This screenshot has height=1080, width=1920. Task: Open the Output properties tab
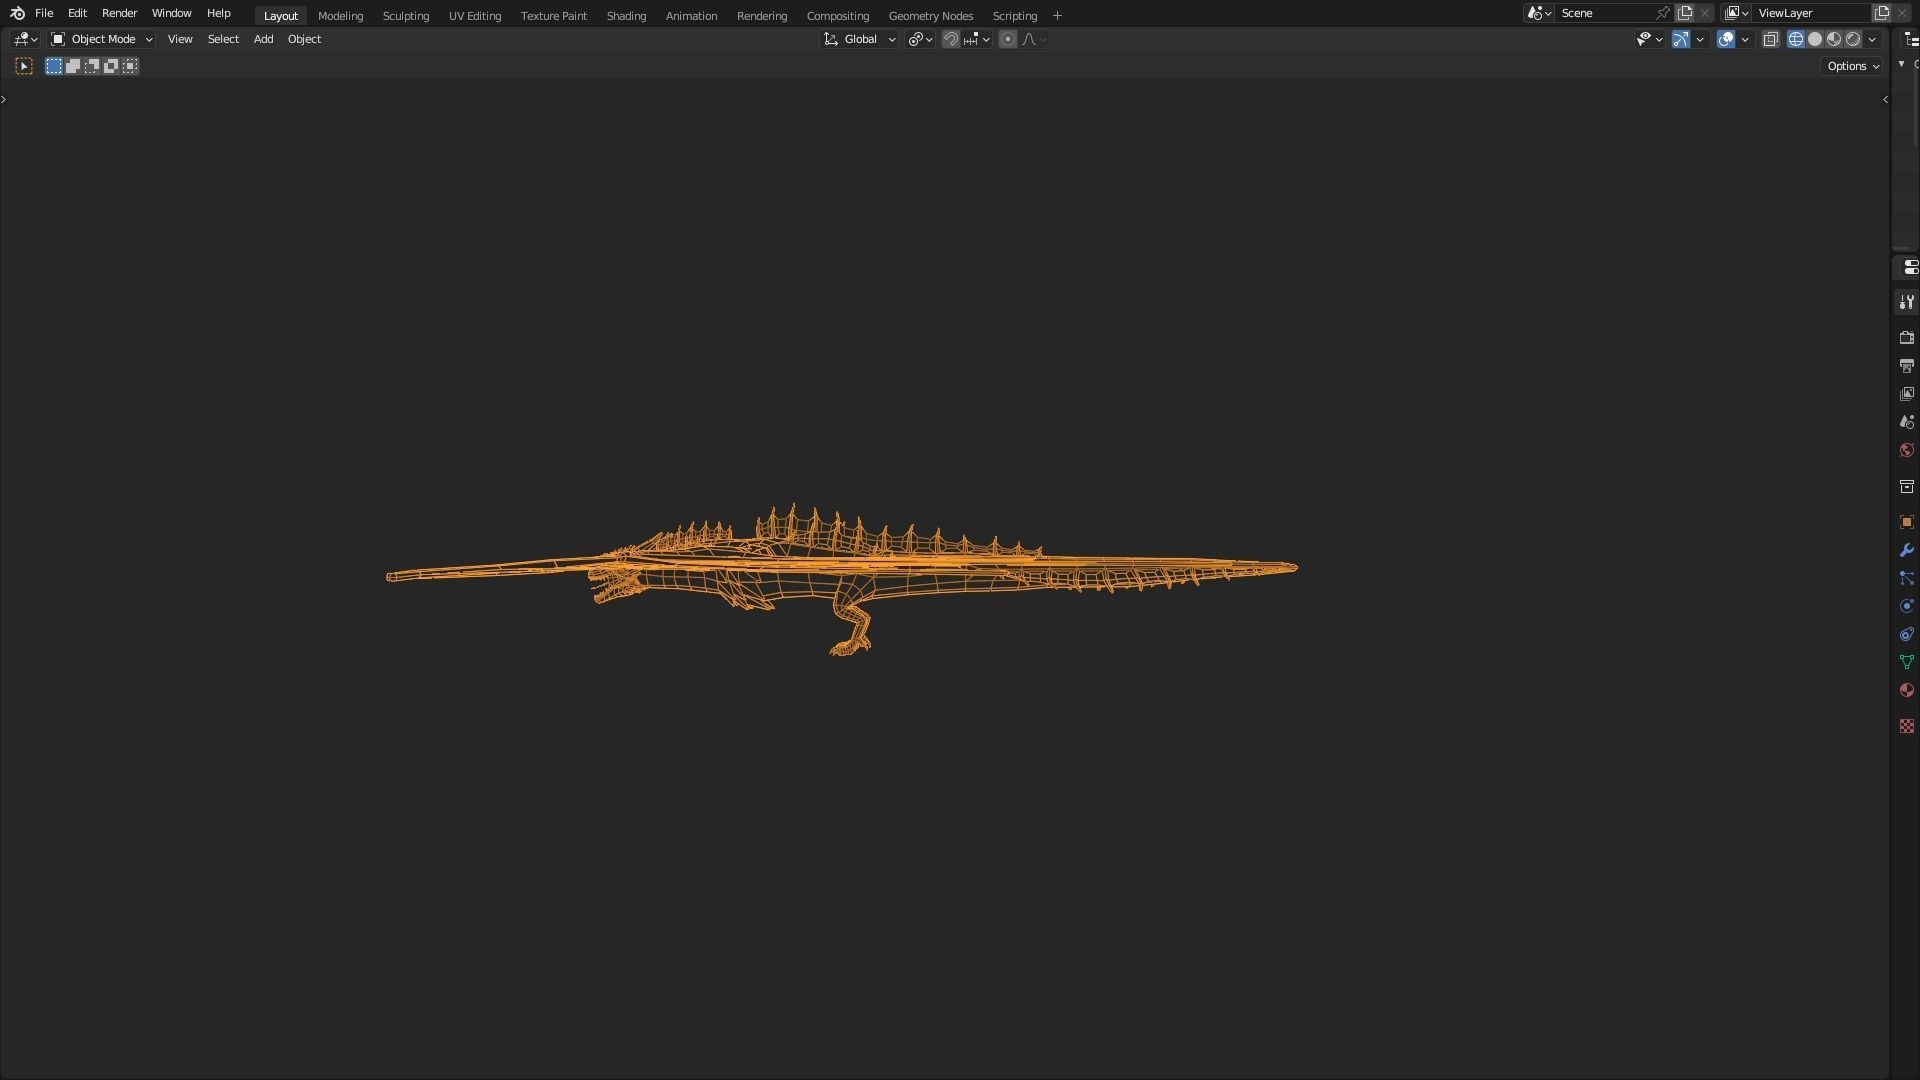click(x=1907, y=366)
